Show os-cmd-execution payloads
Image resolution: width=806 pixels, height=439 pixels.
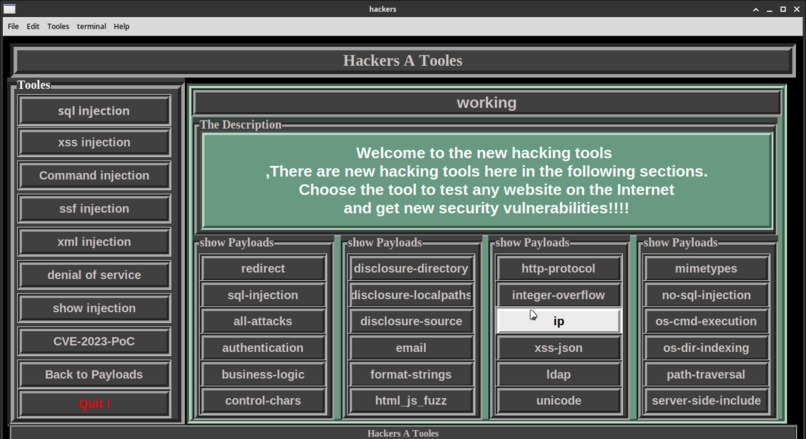706,321
